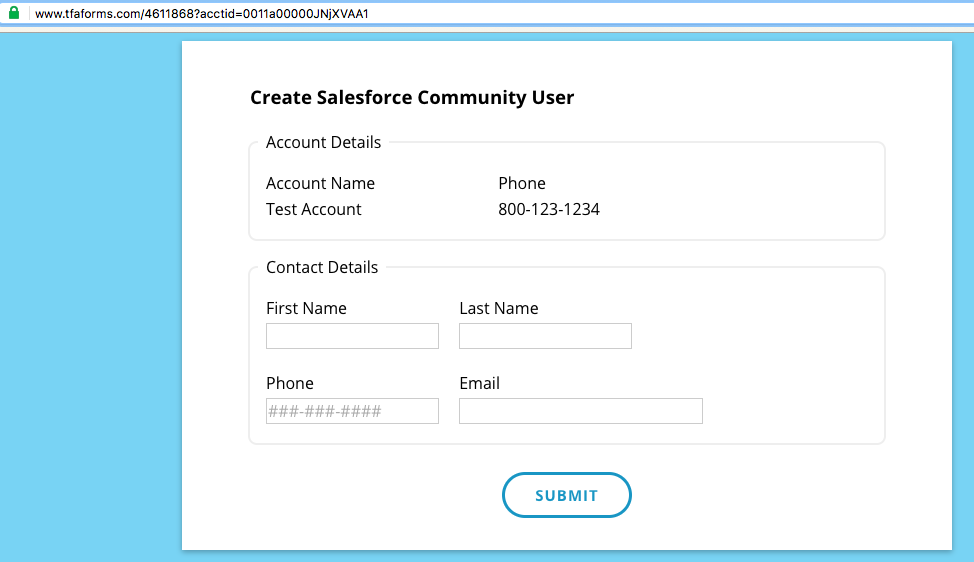Click the Account Details section legend
Image resolution: width=974 pixels, height=562 pixels.
[323, 142]
